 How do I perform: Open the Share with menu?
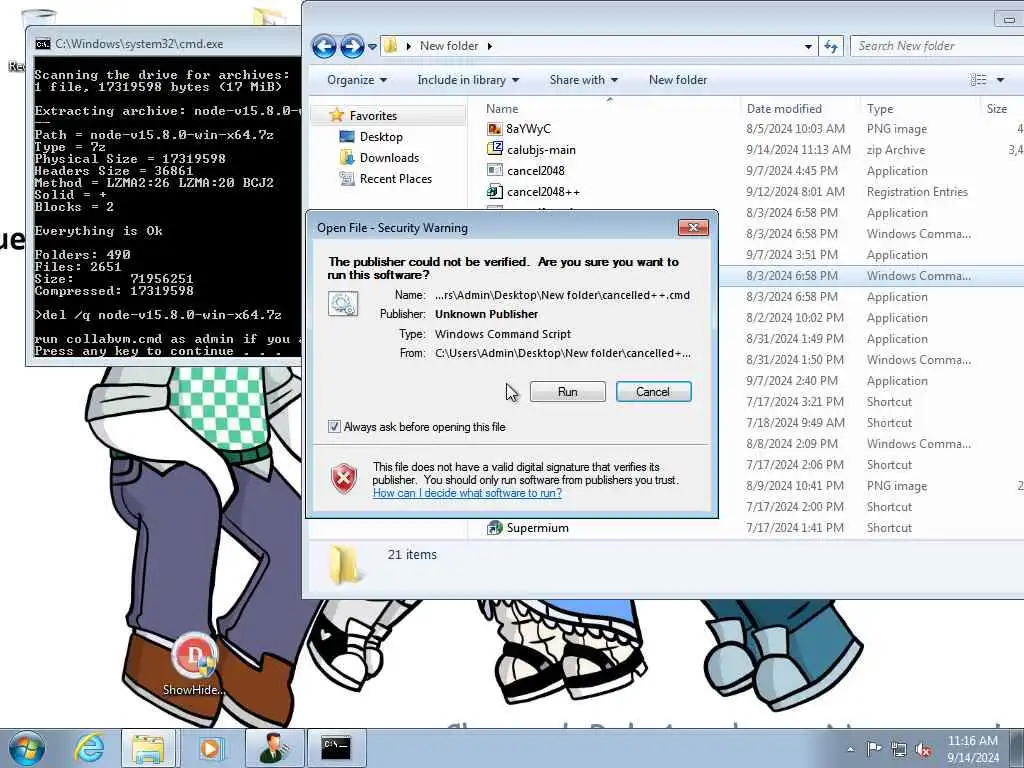pyautogui.click(x=583, y=80)
